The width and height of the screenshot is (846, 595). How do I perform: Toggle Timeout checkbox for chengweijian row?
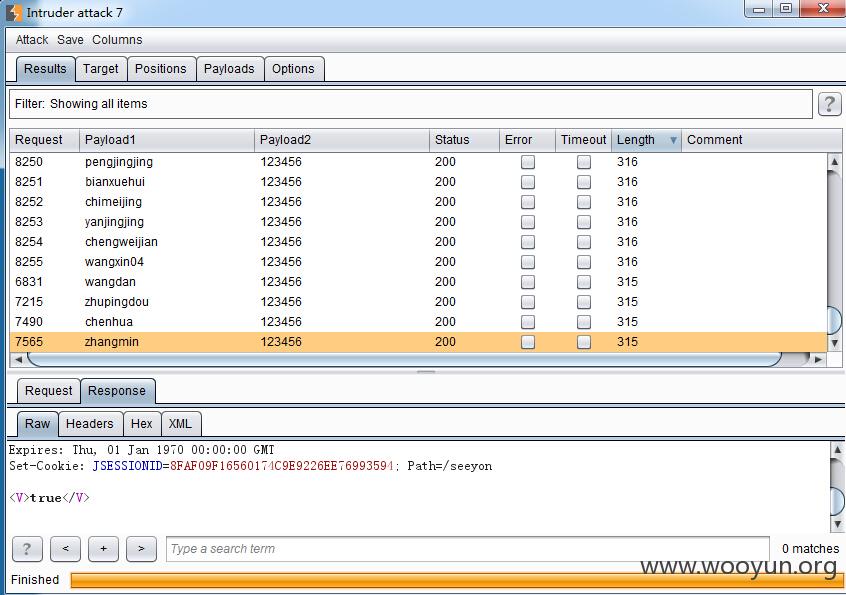pos(584,242)
